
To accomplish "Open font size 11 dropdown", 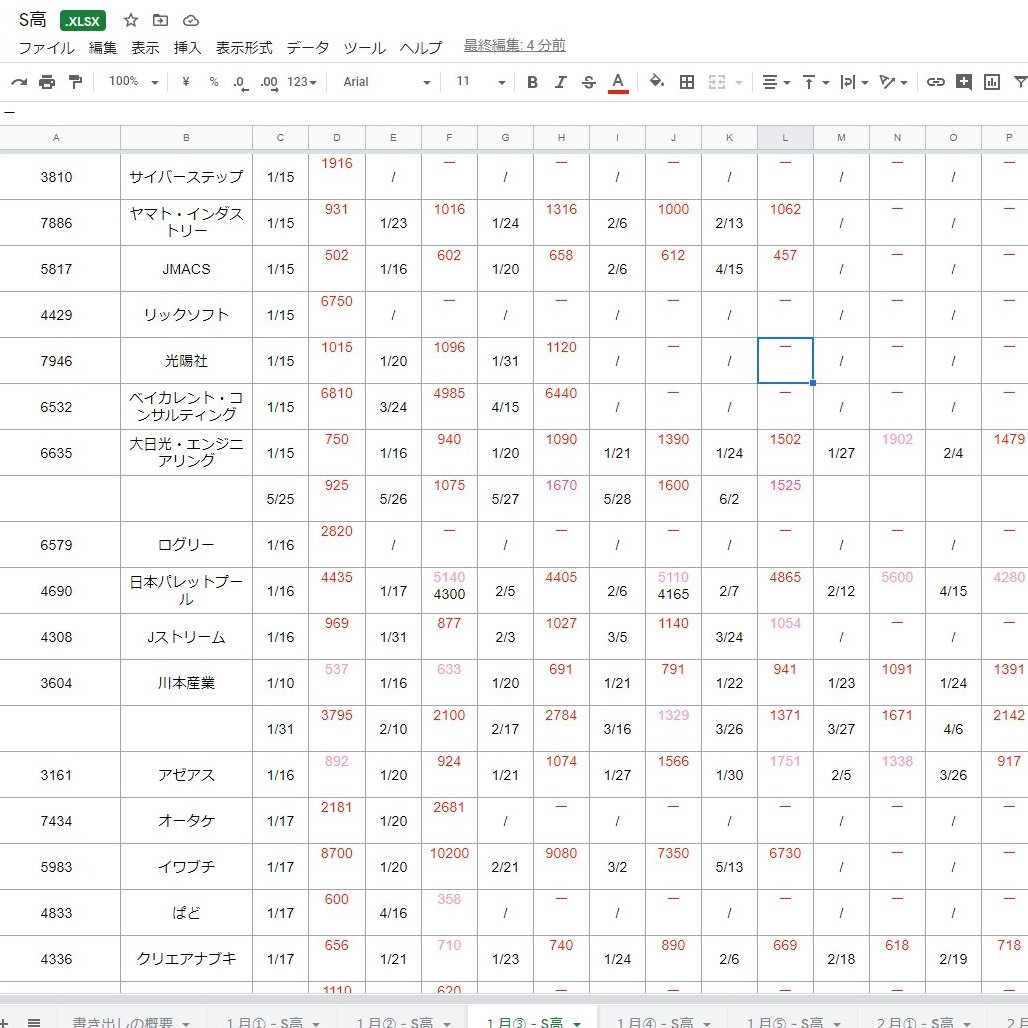I will (x=481, y=82).
